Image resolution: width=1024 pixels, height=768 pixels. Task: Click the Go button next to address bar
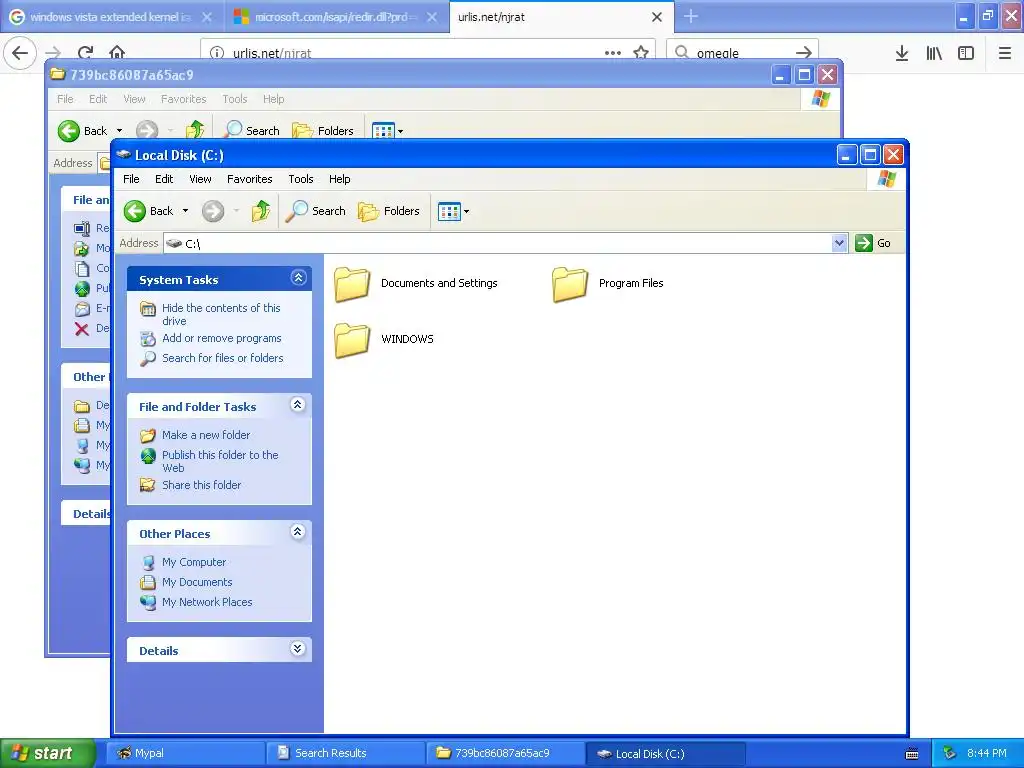(x=873, y=243)
